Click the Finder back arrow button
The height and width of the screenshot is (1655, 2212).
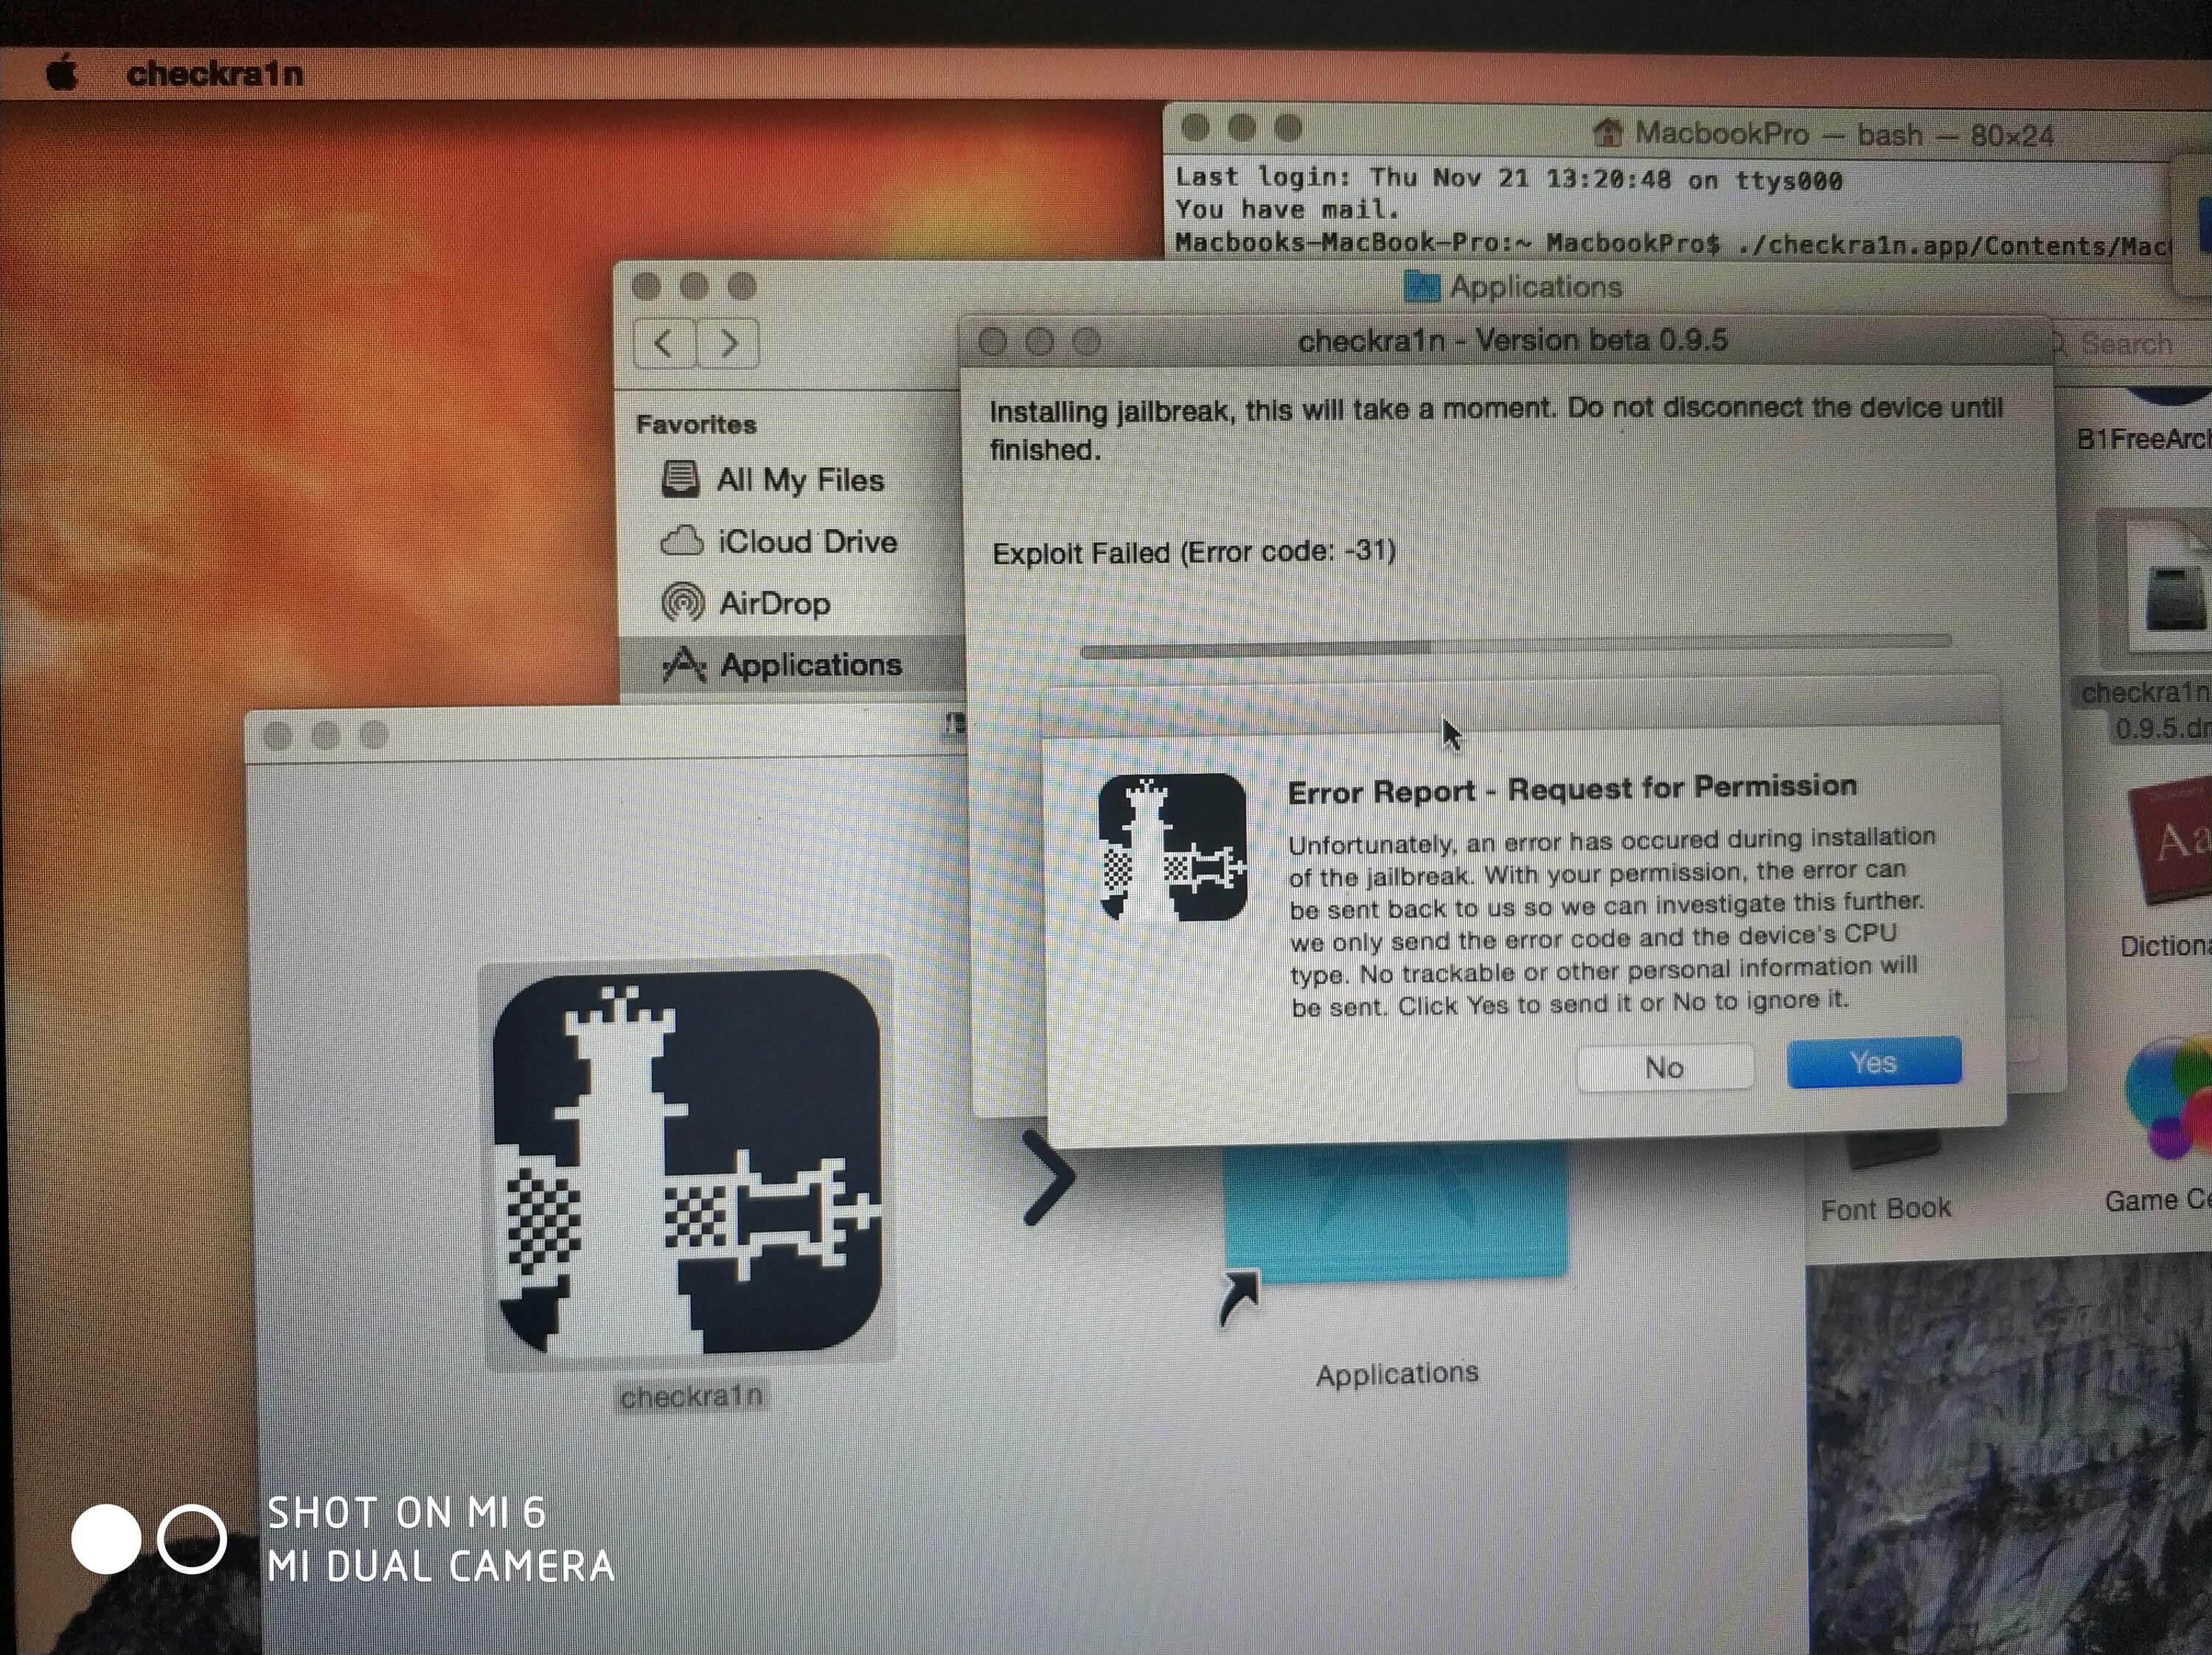coord(664,343)
